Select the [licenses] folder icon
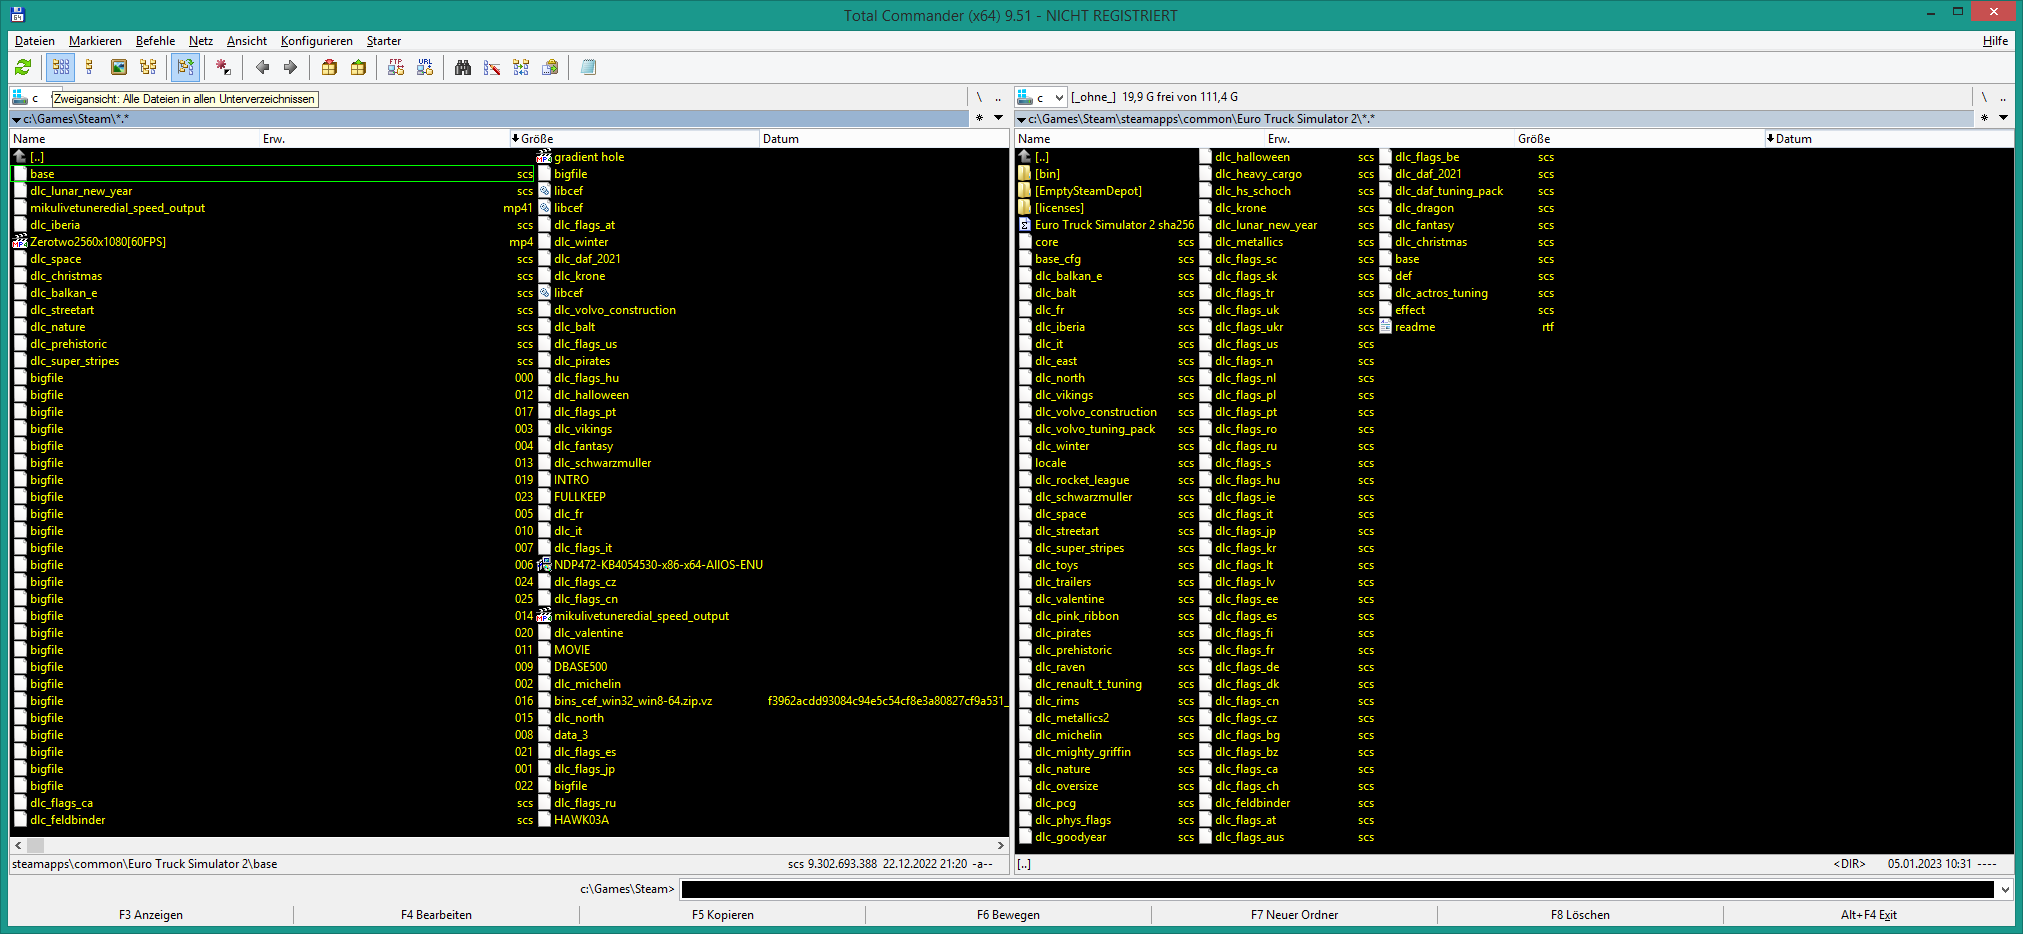 point(1024,208)
